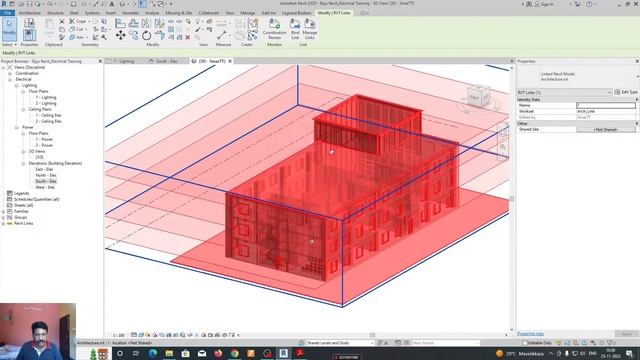The height and width of the screenshot is (360, 640).
Task: Toggle the Editable Only checkbox
Action: tap(525, 343)
